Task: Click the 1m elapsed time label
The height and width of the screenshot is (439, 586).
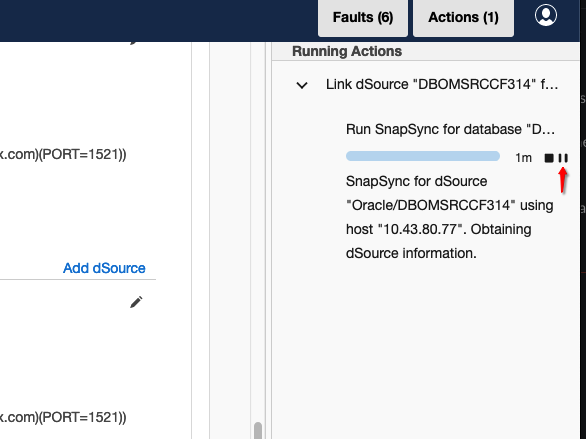Action: click(523, 158)
